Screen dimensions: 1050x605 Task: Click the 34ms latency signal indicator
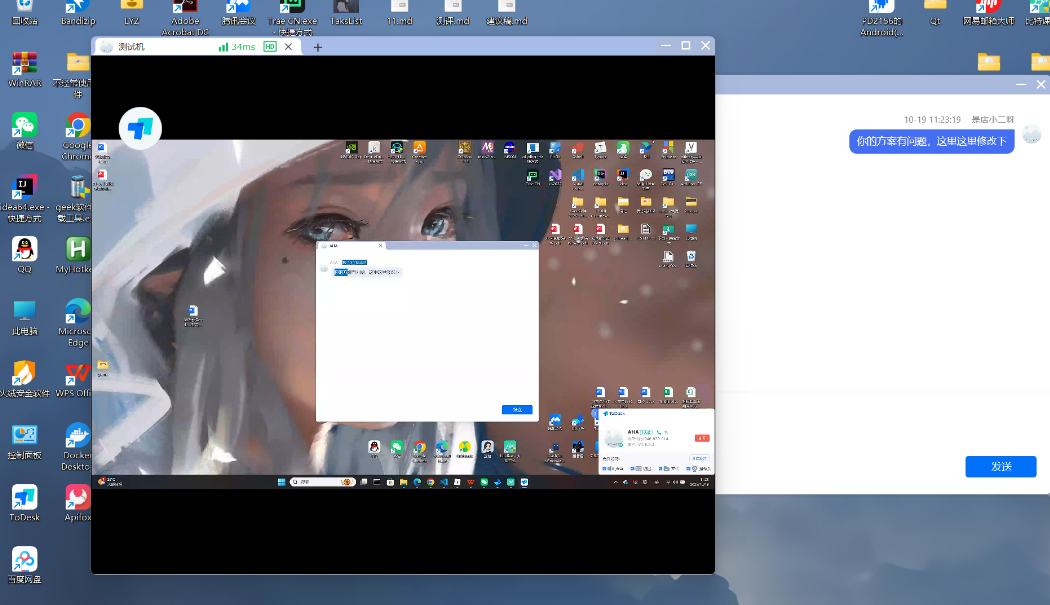click(x=237, y=47)
